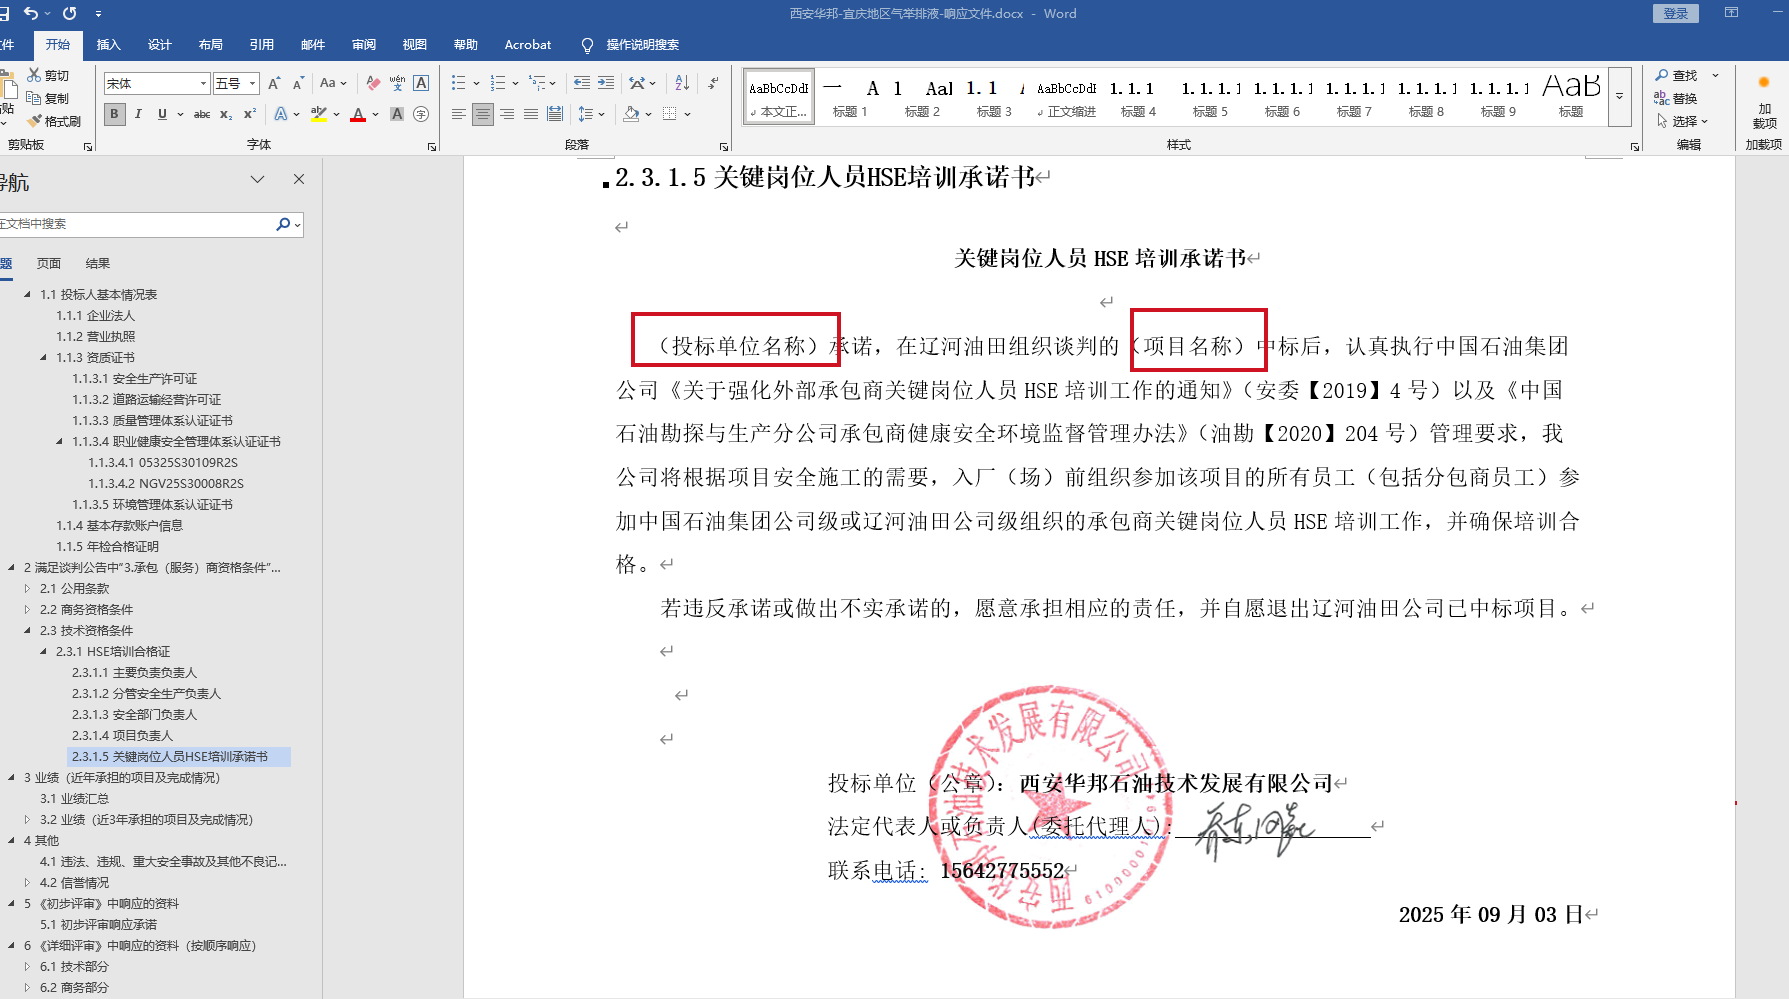Open the font name dropdown (宋体)
Screen dimensions: 1789x999
(203, 84)
